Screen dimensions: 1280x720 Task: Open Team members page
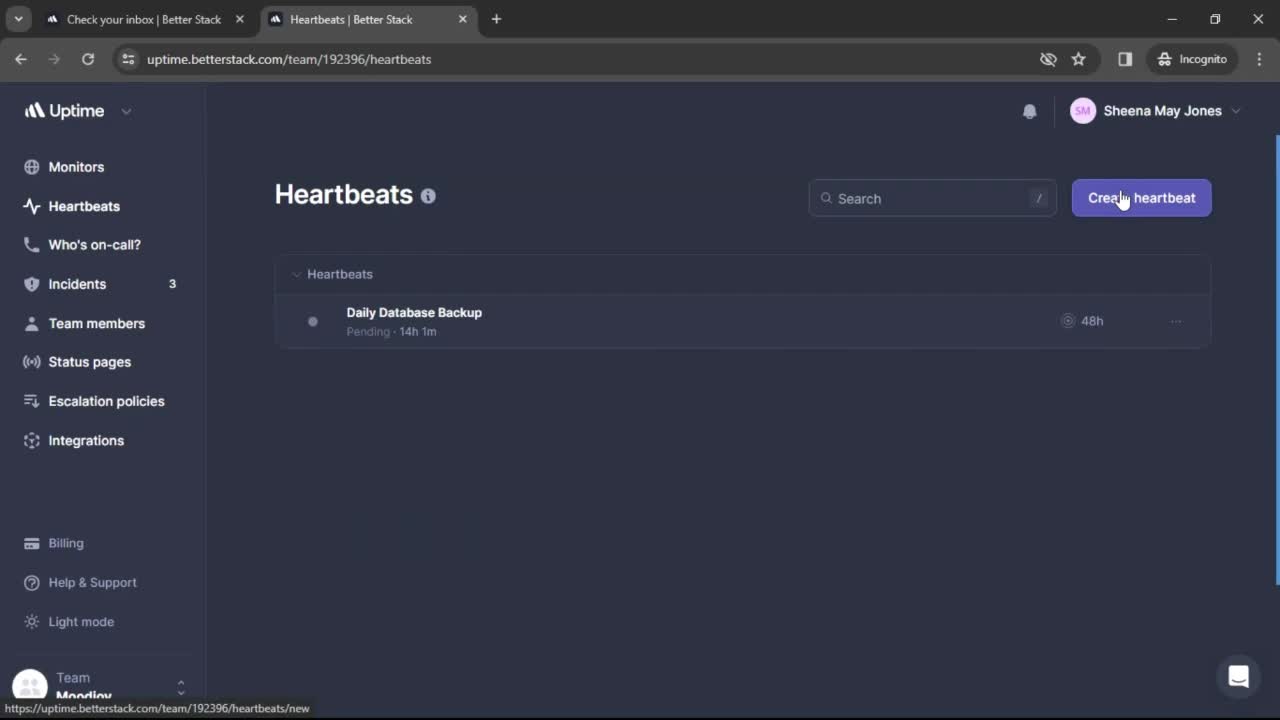(x=96, y=323)
